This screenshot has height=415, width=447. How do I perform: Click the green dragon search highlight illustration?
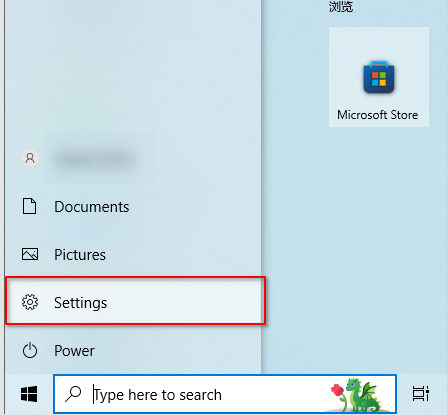[x=363, y=395]
